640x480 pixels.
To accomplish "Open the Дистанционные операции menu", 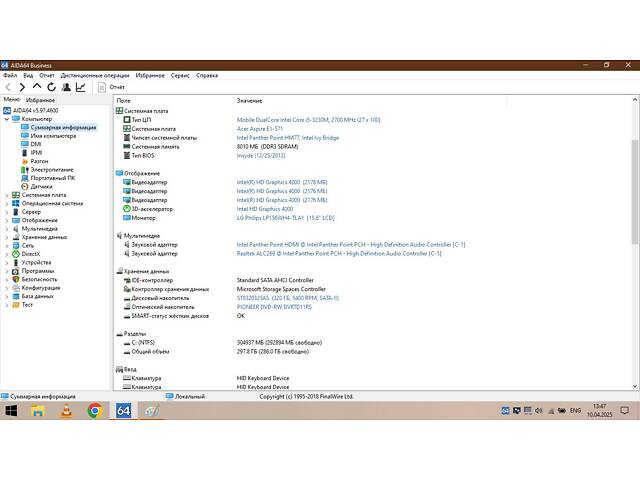I will click(95, 76).
